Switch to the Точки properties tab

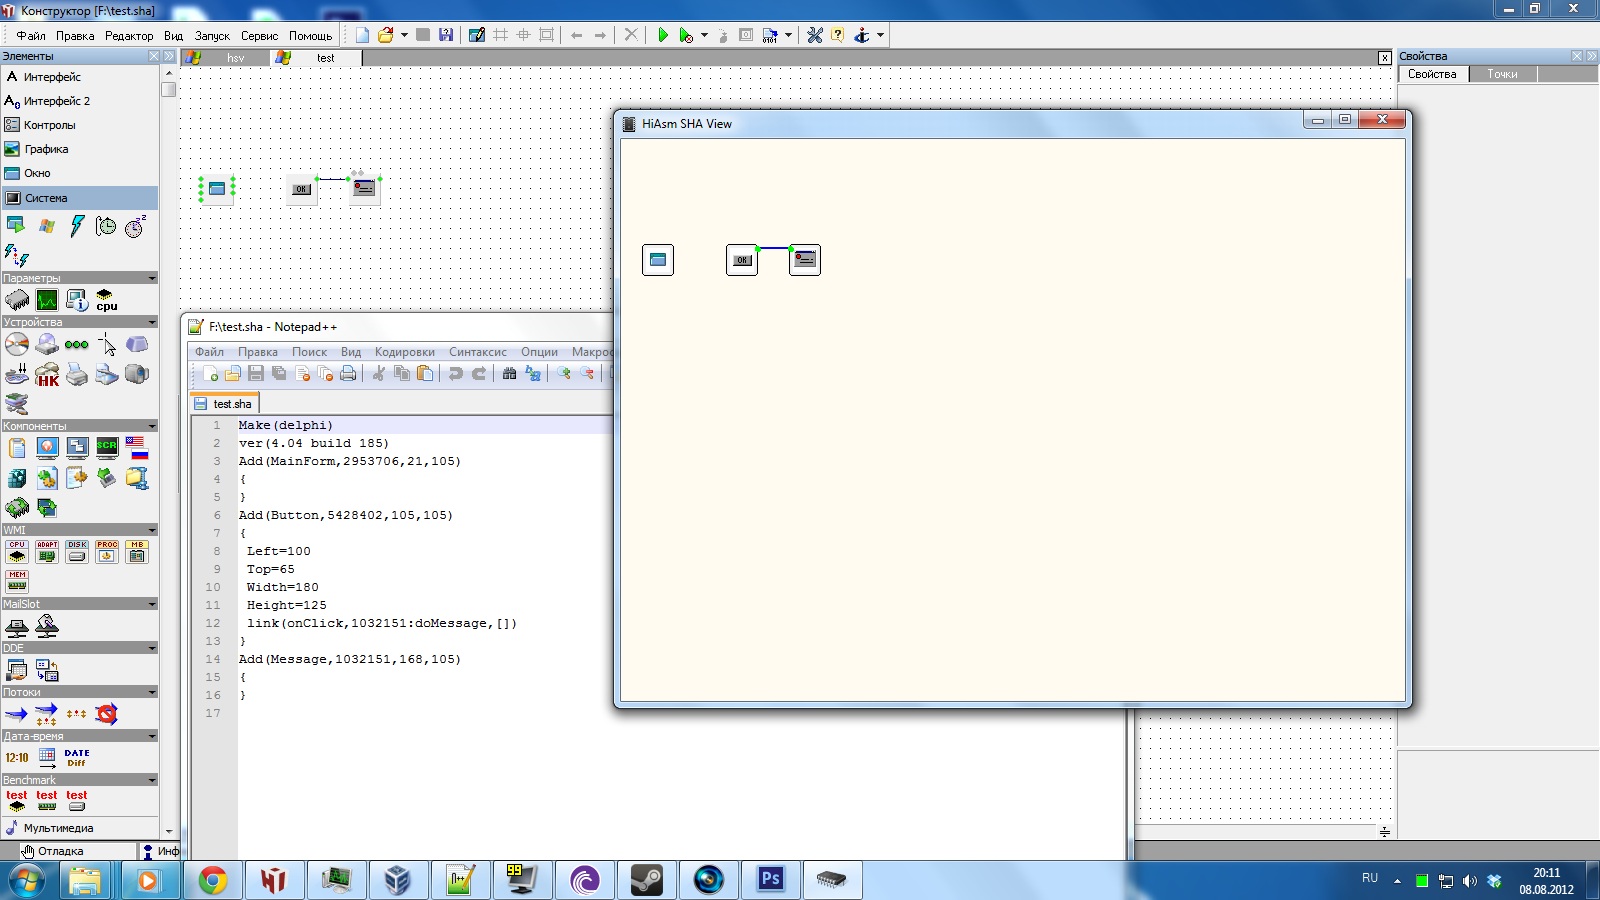coord(1502,74)
